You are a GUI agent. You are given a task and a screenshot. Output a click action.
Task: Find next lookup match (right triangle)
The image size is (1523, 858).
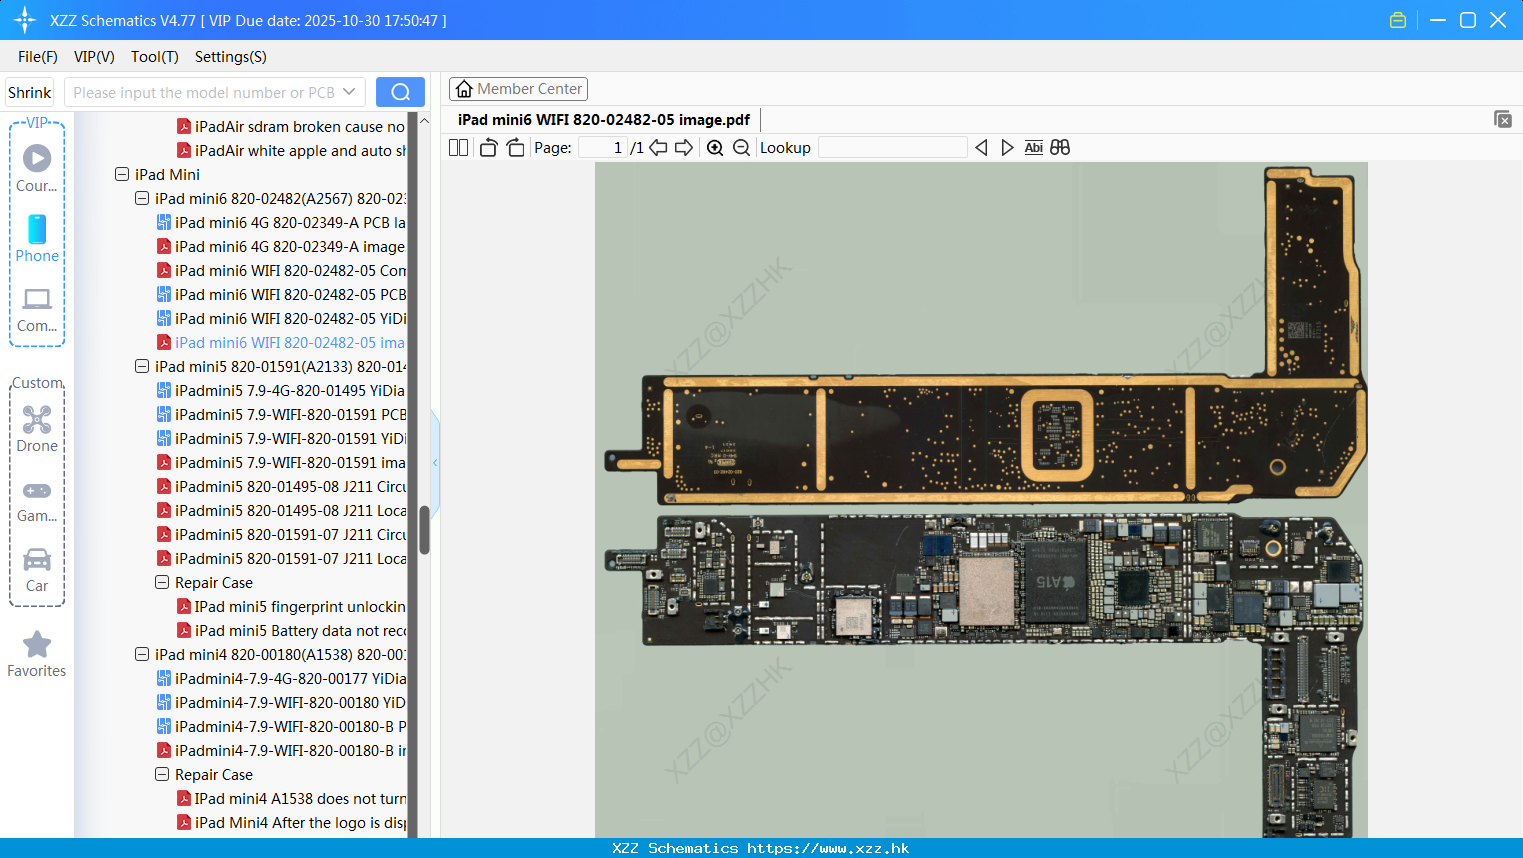coord(1007,148)
